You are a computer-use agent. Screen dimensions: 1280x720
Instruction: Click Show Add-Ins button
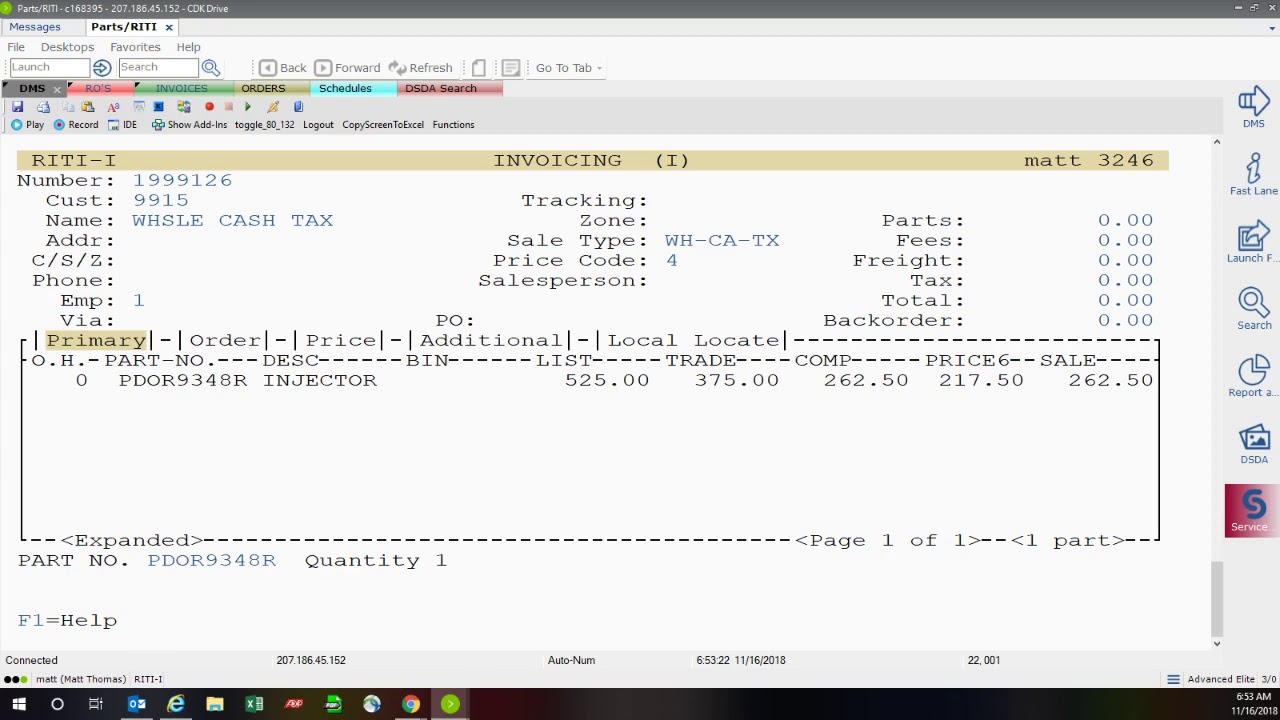pyautogui.click(x=189, y=125)
